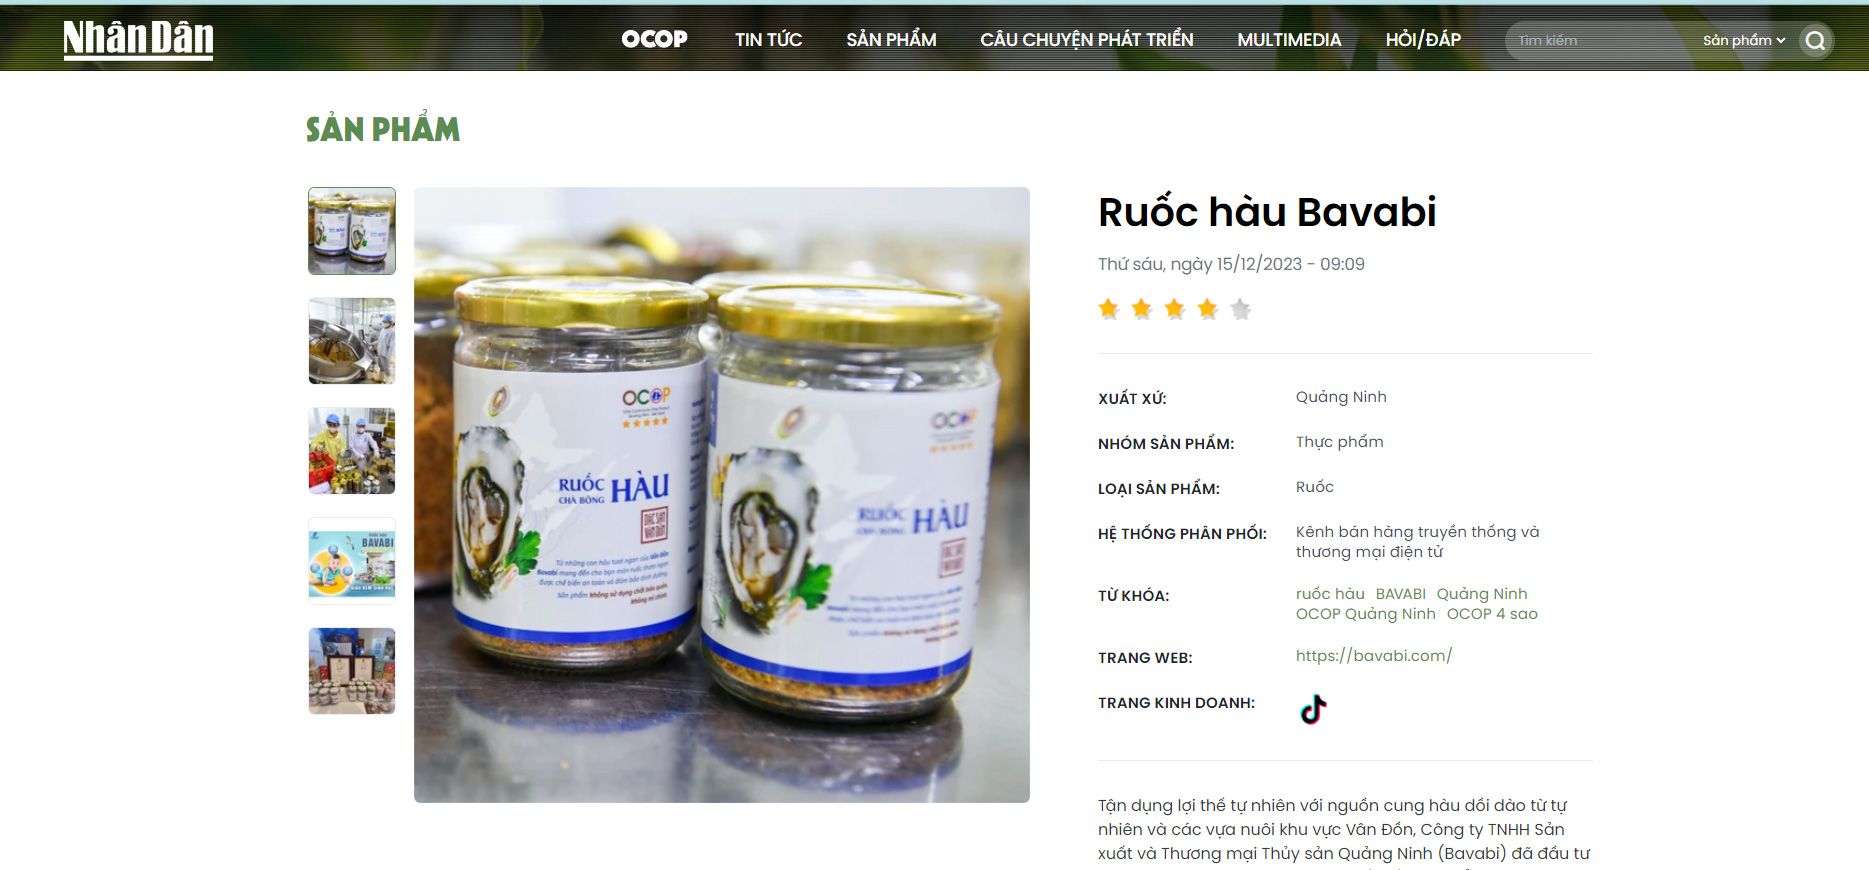This screenshot has height=870, width=1869.
Task: Select the cooking machine thumbnail image
Action: pyautogui.click(x=352, y=341)
